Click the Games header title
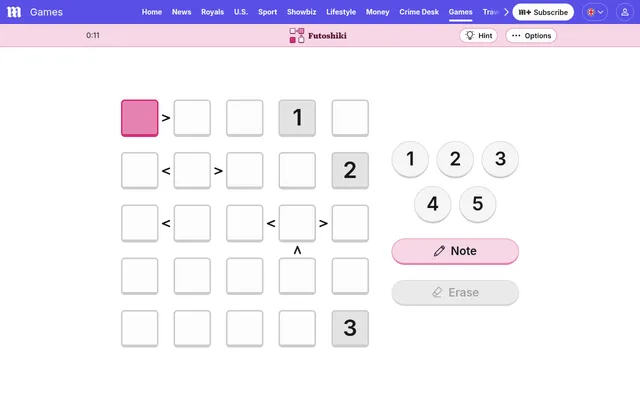Image resolution: width=640 pixels, height=400 pixels. (46, 12)
